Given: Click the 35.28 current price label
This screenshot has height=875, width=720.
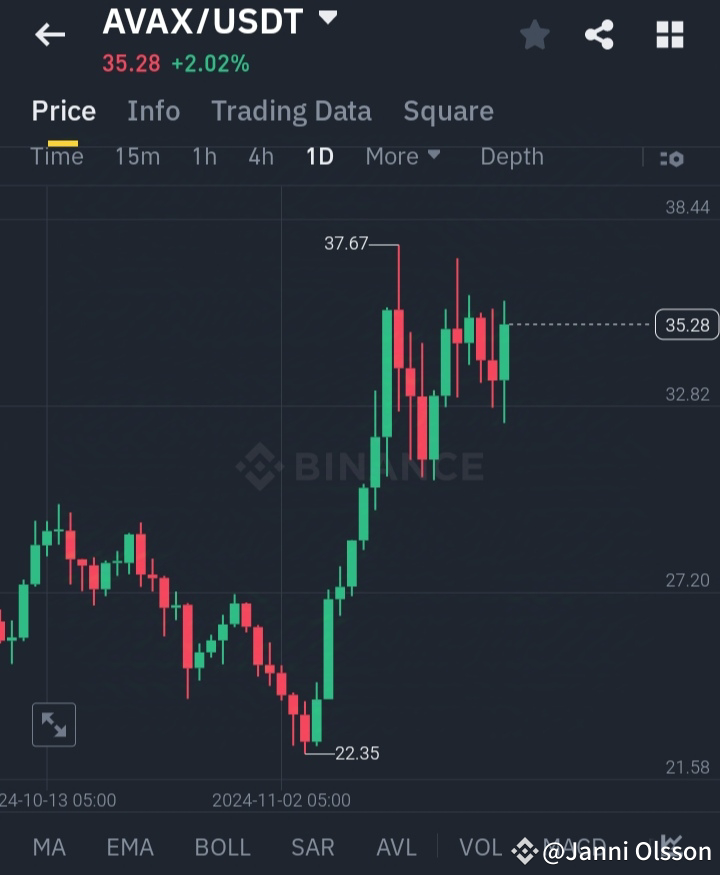Looking at the screenshot, I should (686, 325).
